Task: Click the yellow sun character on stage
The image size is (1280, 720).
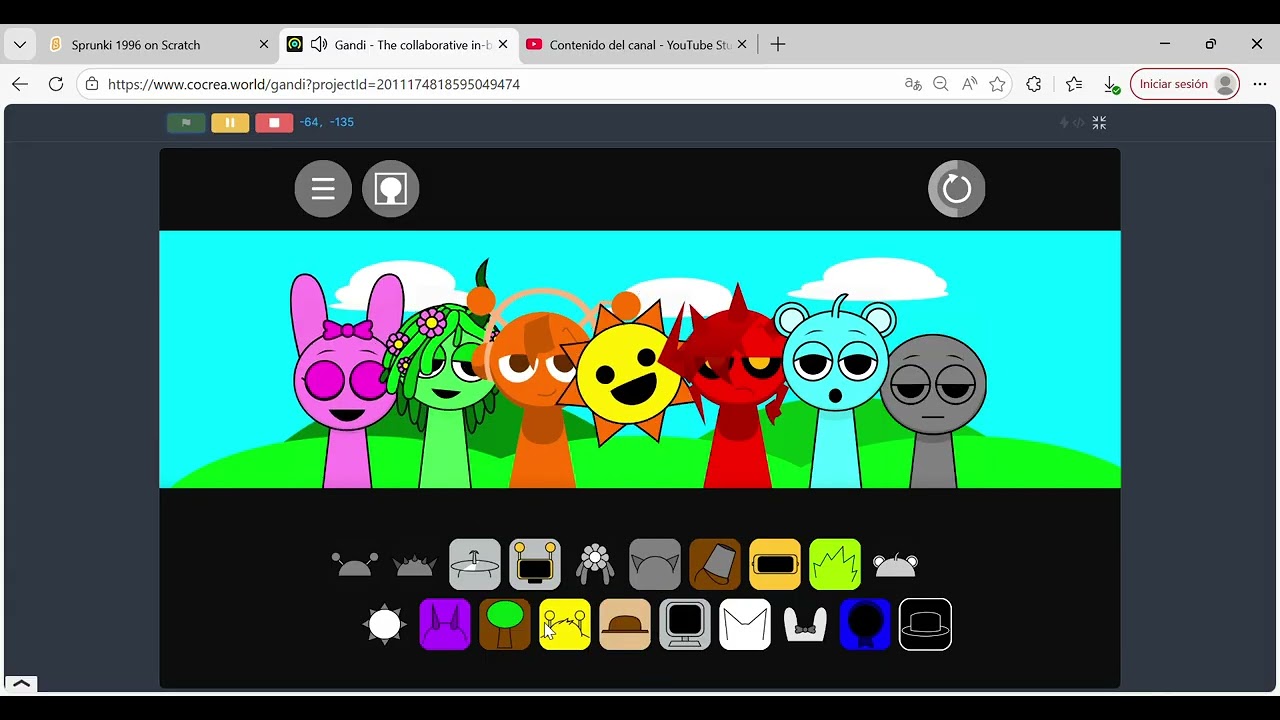Action: point(628,373)
